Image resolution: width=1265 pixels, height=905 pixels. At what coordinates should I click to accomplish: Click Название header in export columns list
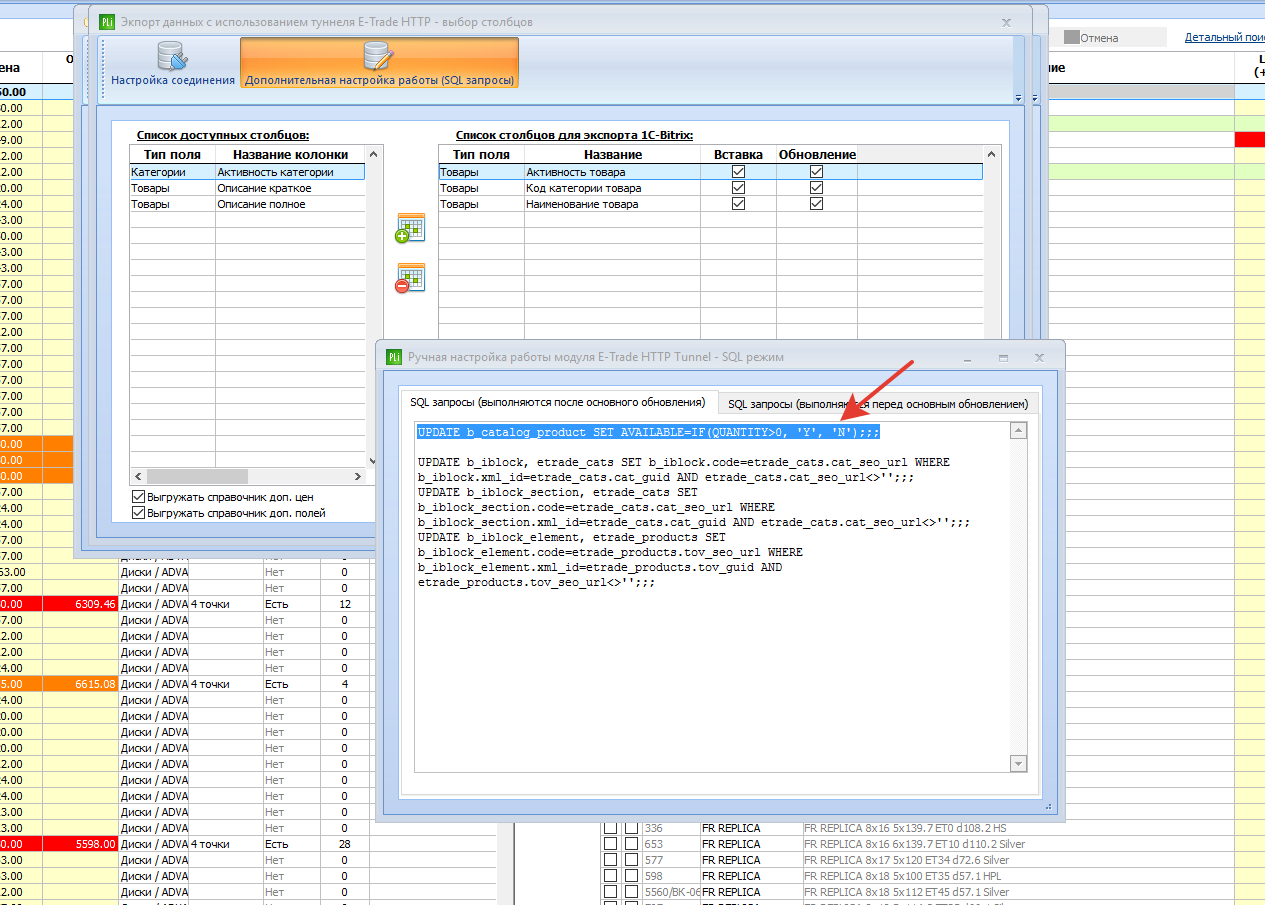coord(613,154)
